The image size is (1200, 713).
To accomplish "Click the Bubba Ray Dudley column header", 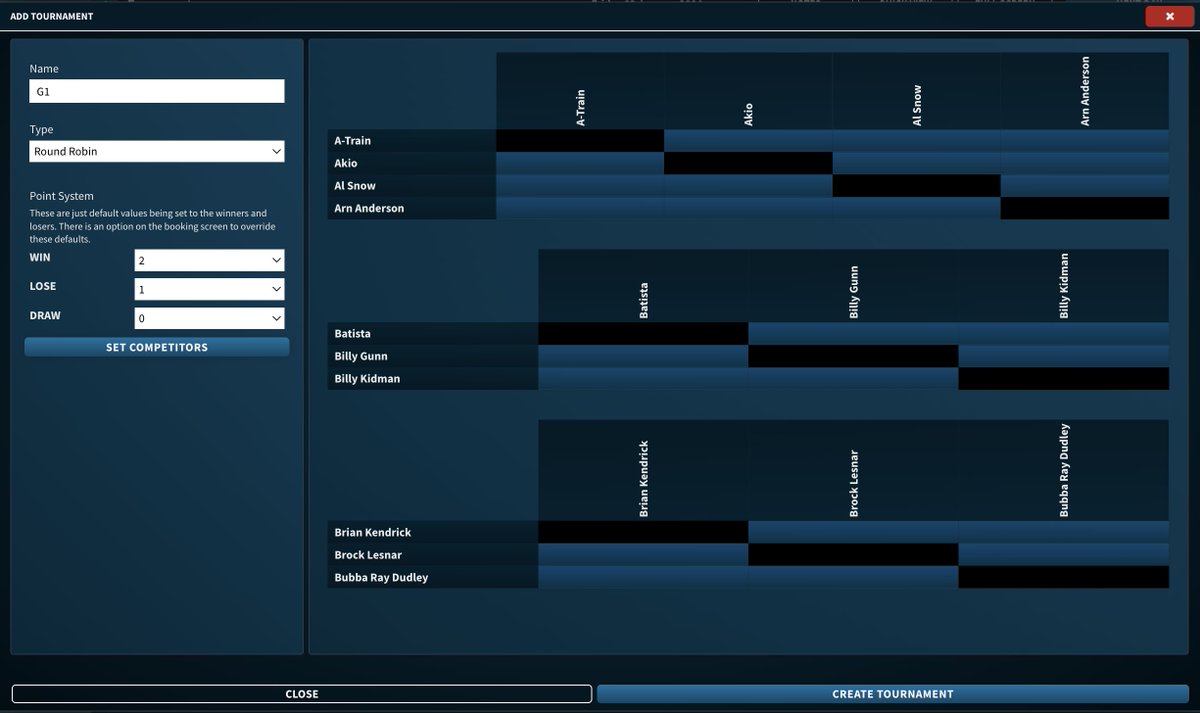I will click(1064, 470).
